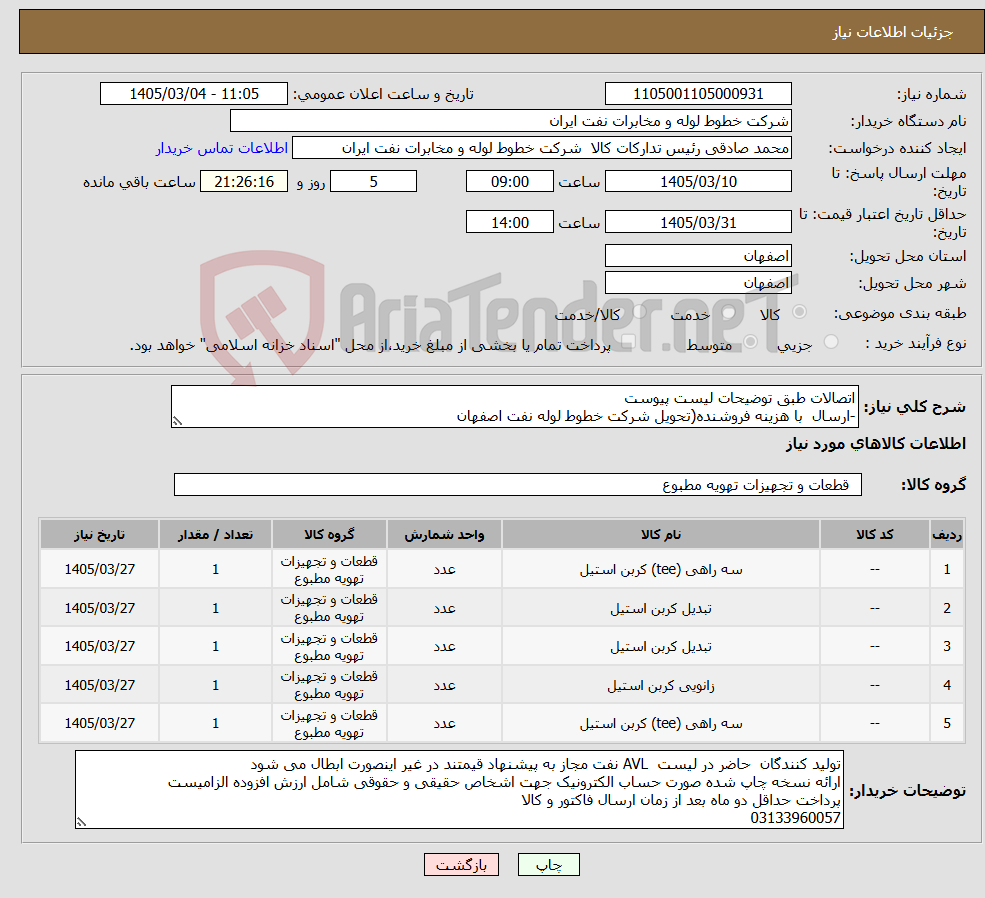Click row 4 item زانویی کربن استیل

tap(661, 686)
